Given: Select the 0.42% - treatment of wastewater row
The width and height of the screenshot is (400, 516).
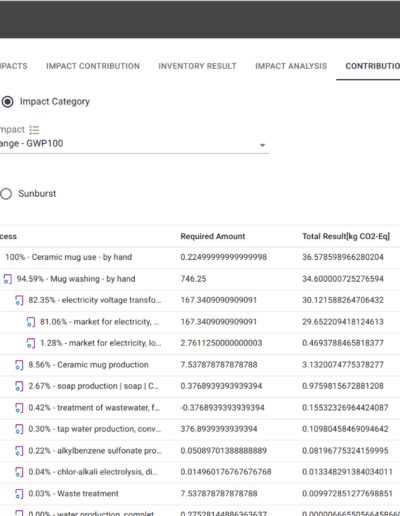Looking at the screenshot, I should [x=200, y=408].
